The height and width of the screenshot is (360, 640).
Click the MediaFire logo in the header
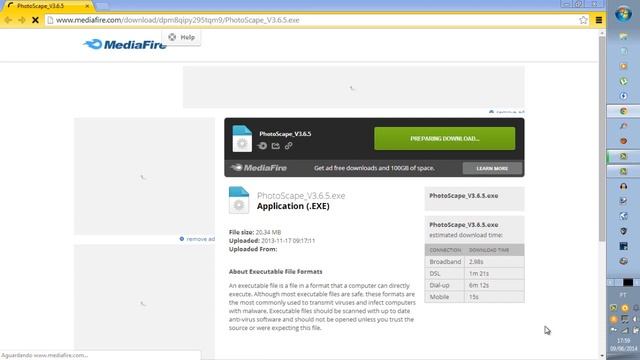pyautogui.click(x=124, y=44)
